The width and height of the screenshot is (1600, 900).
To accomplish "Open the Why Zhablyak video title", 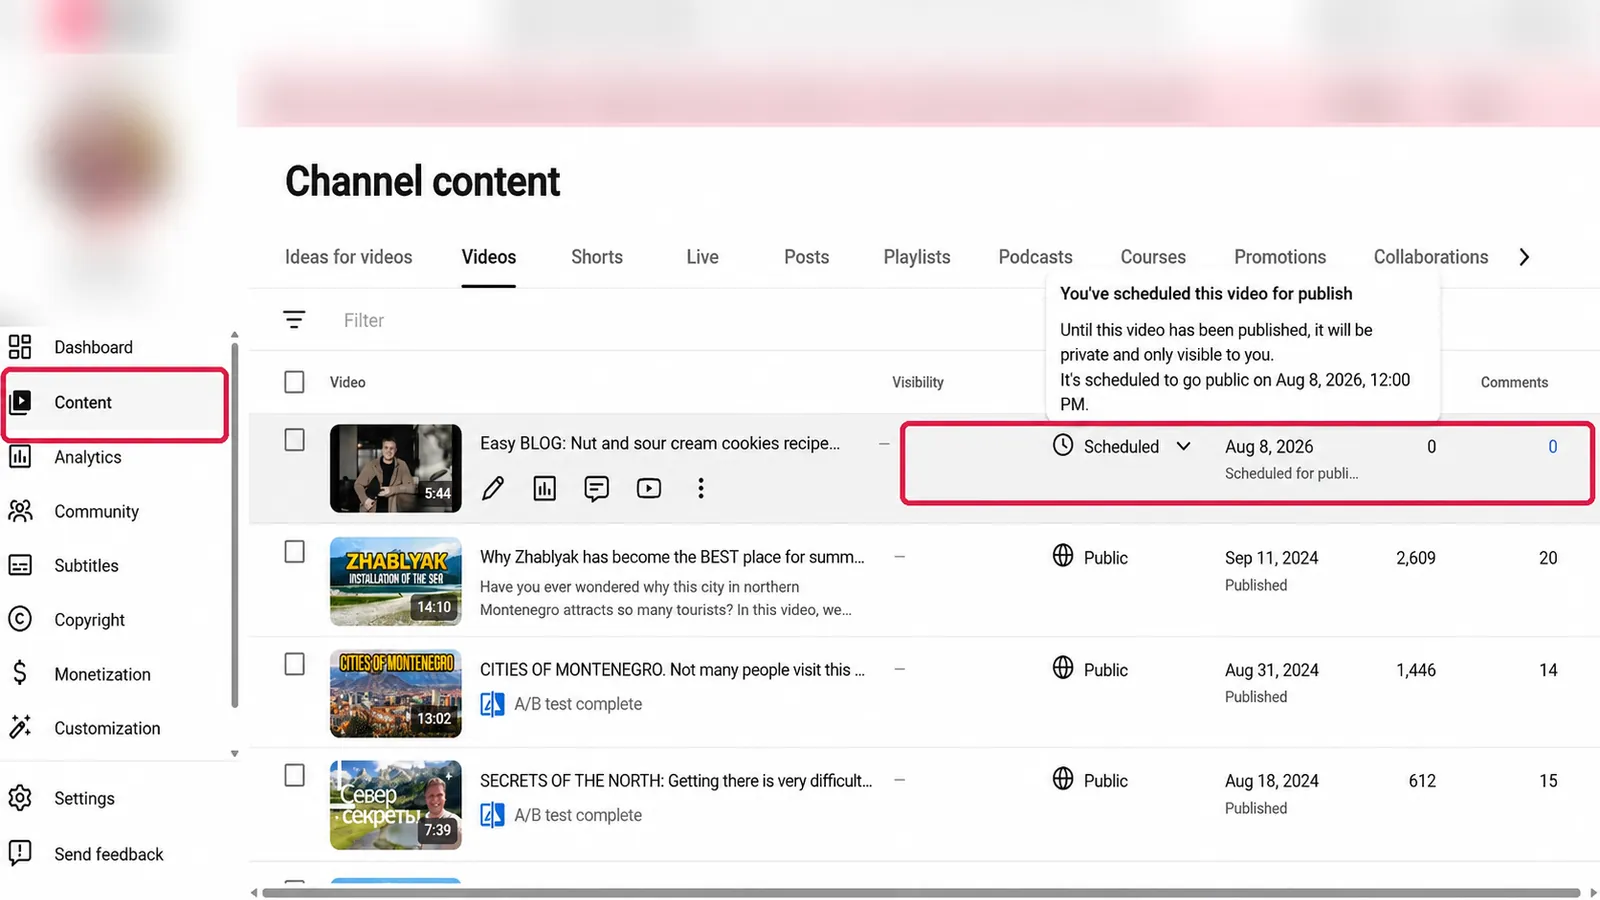I will click(672, 557).
